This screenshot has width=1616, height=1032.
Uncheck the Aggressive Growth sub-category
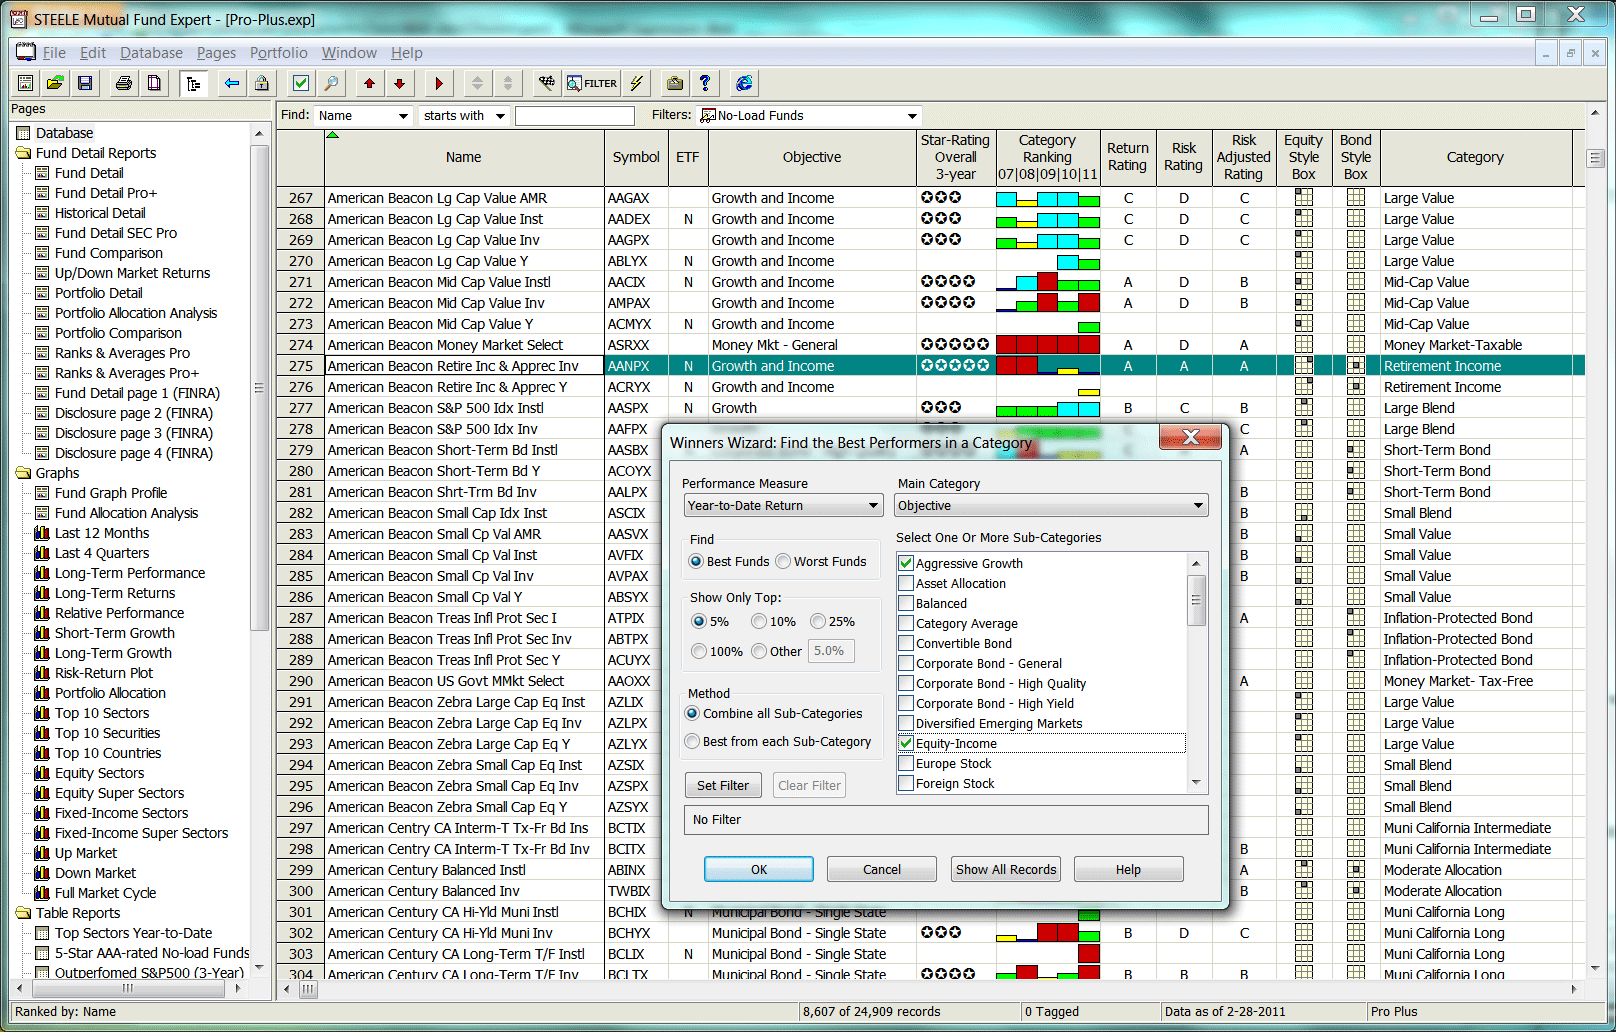click(906, 563)
